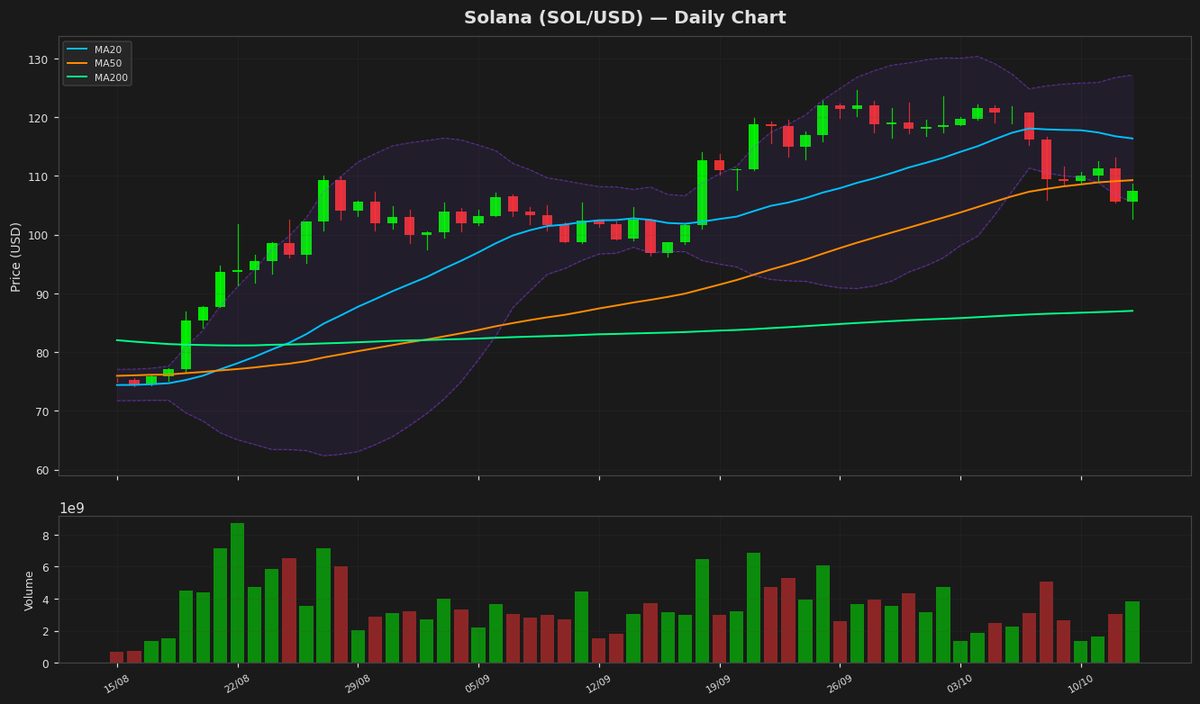
Task: Pick the 120 price tick label
Action: pos(38,118)
